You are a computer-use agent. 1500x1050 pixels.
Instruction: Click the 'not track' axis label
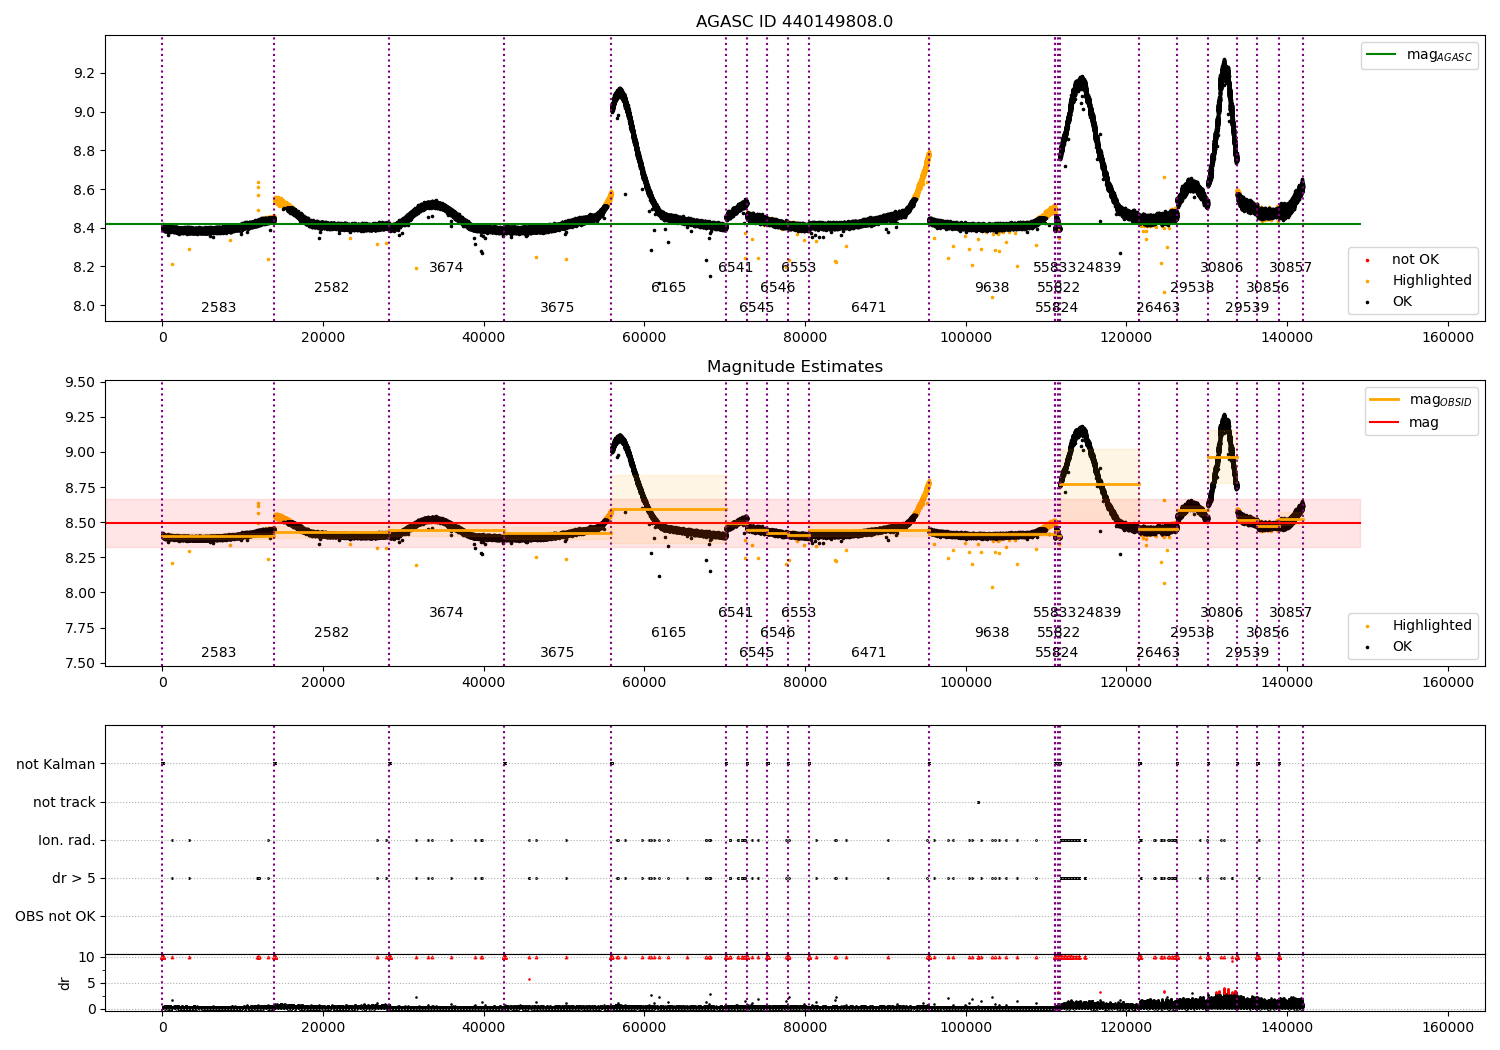pos(64,803)
